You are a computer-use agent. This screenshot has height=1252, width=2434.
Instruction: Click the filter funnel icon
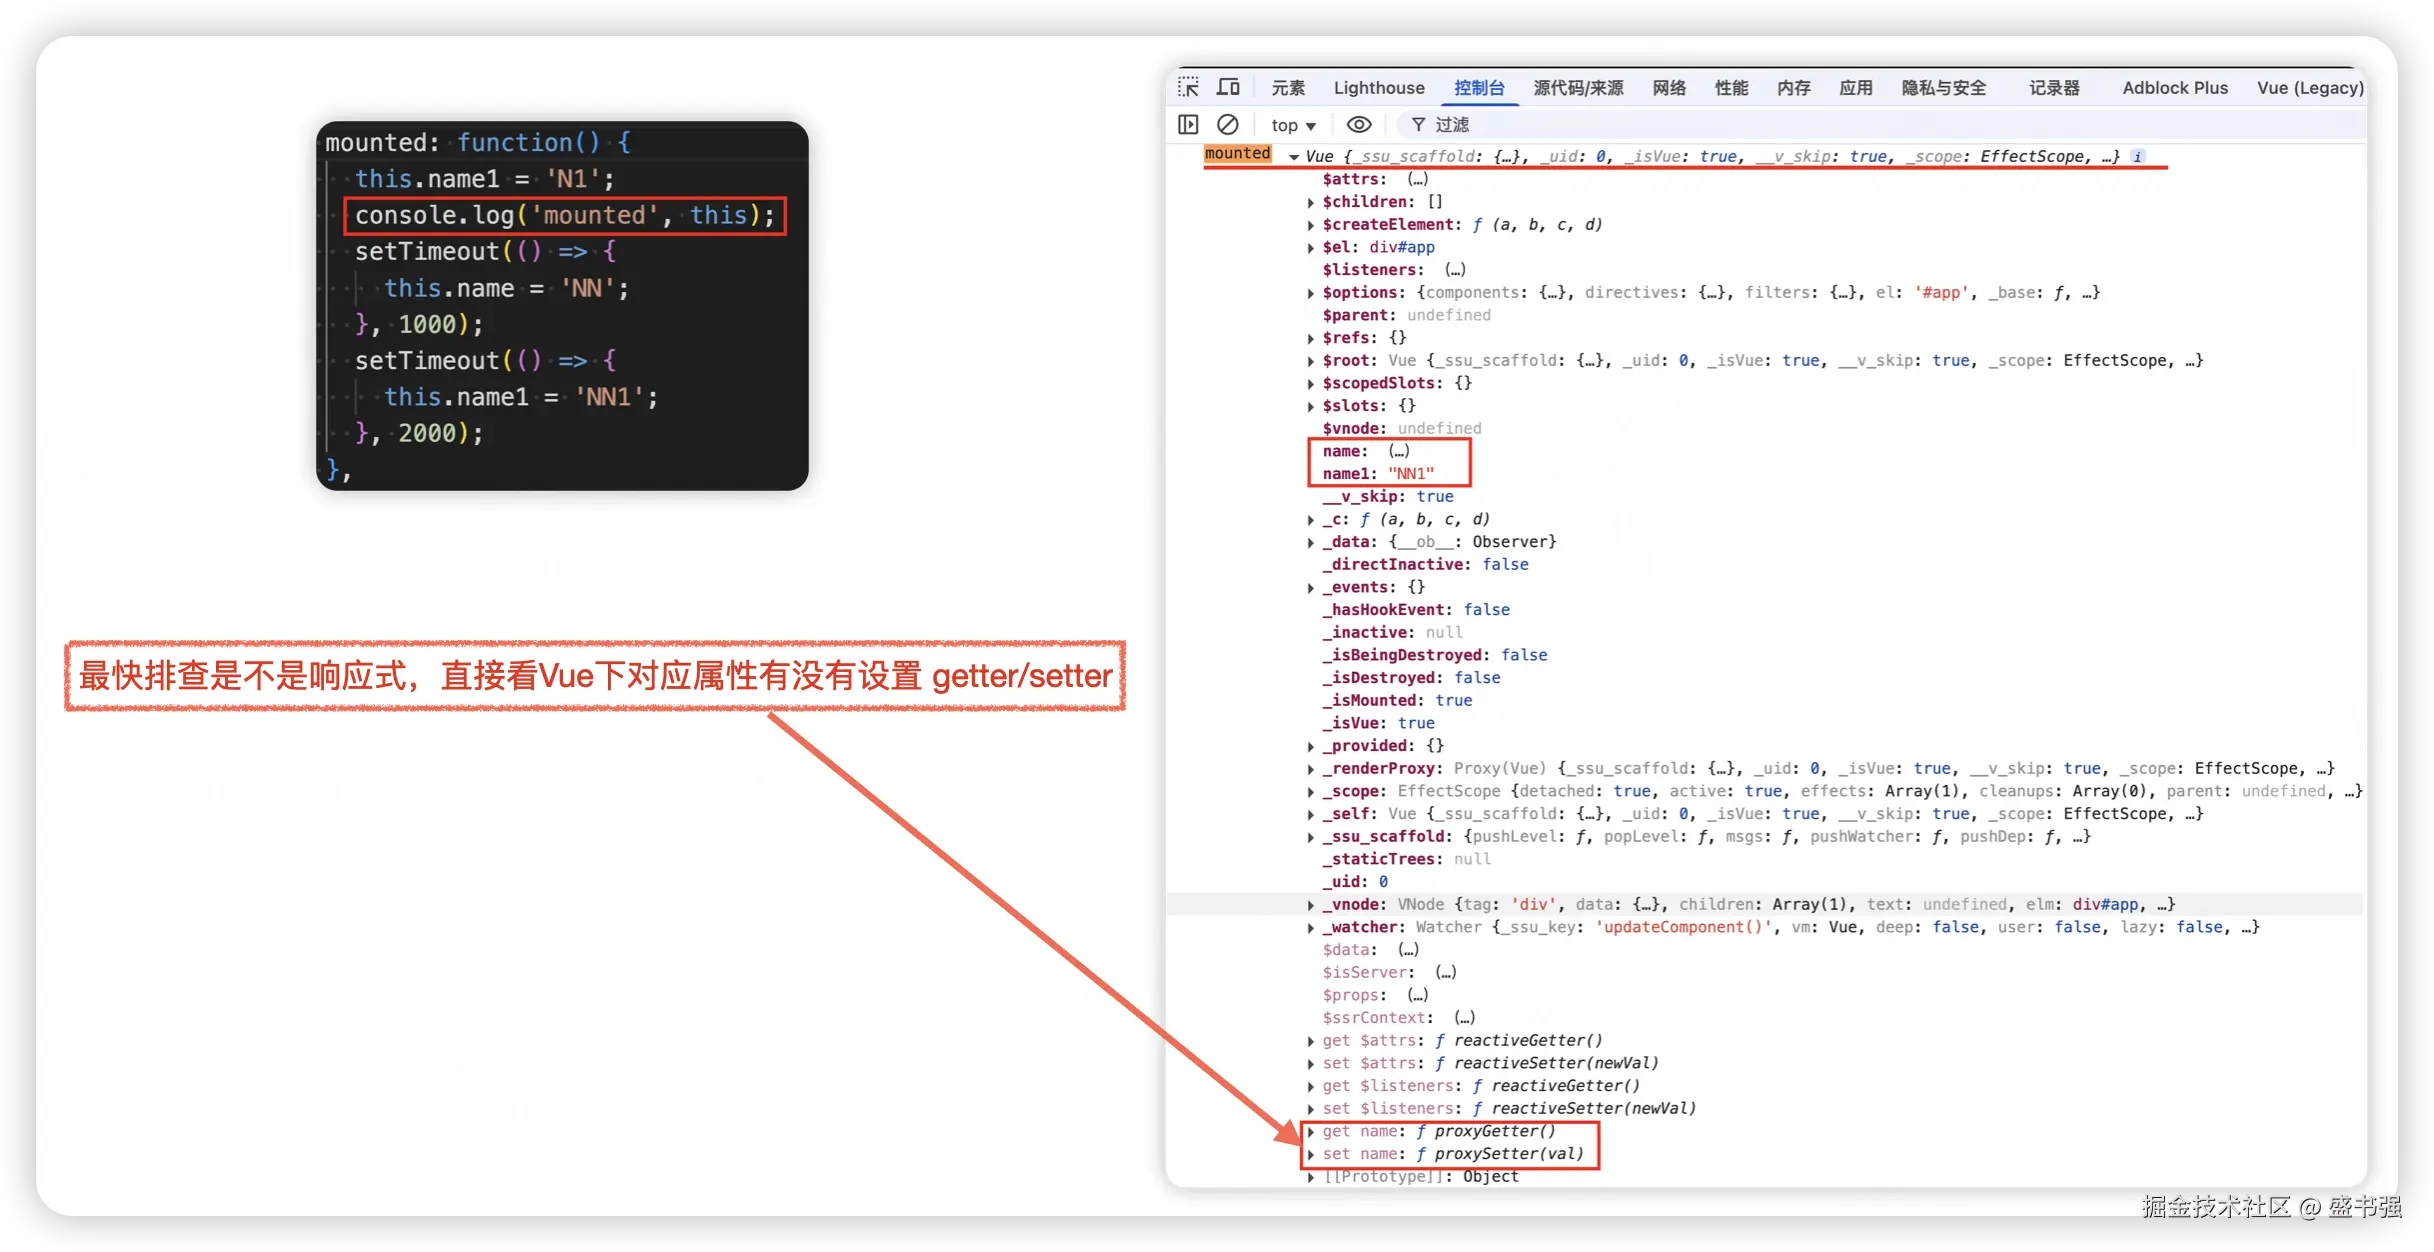click(1418, 125)
